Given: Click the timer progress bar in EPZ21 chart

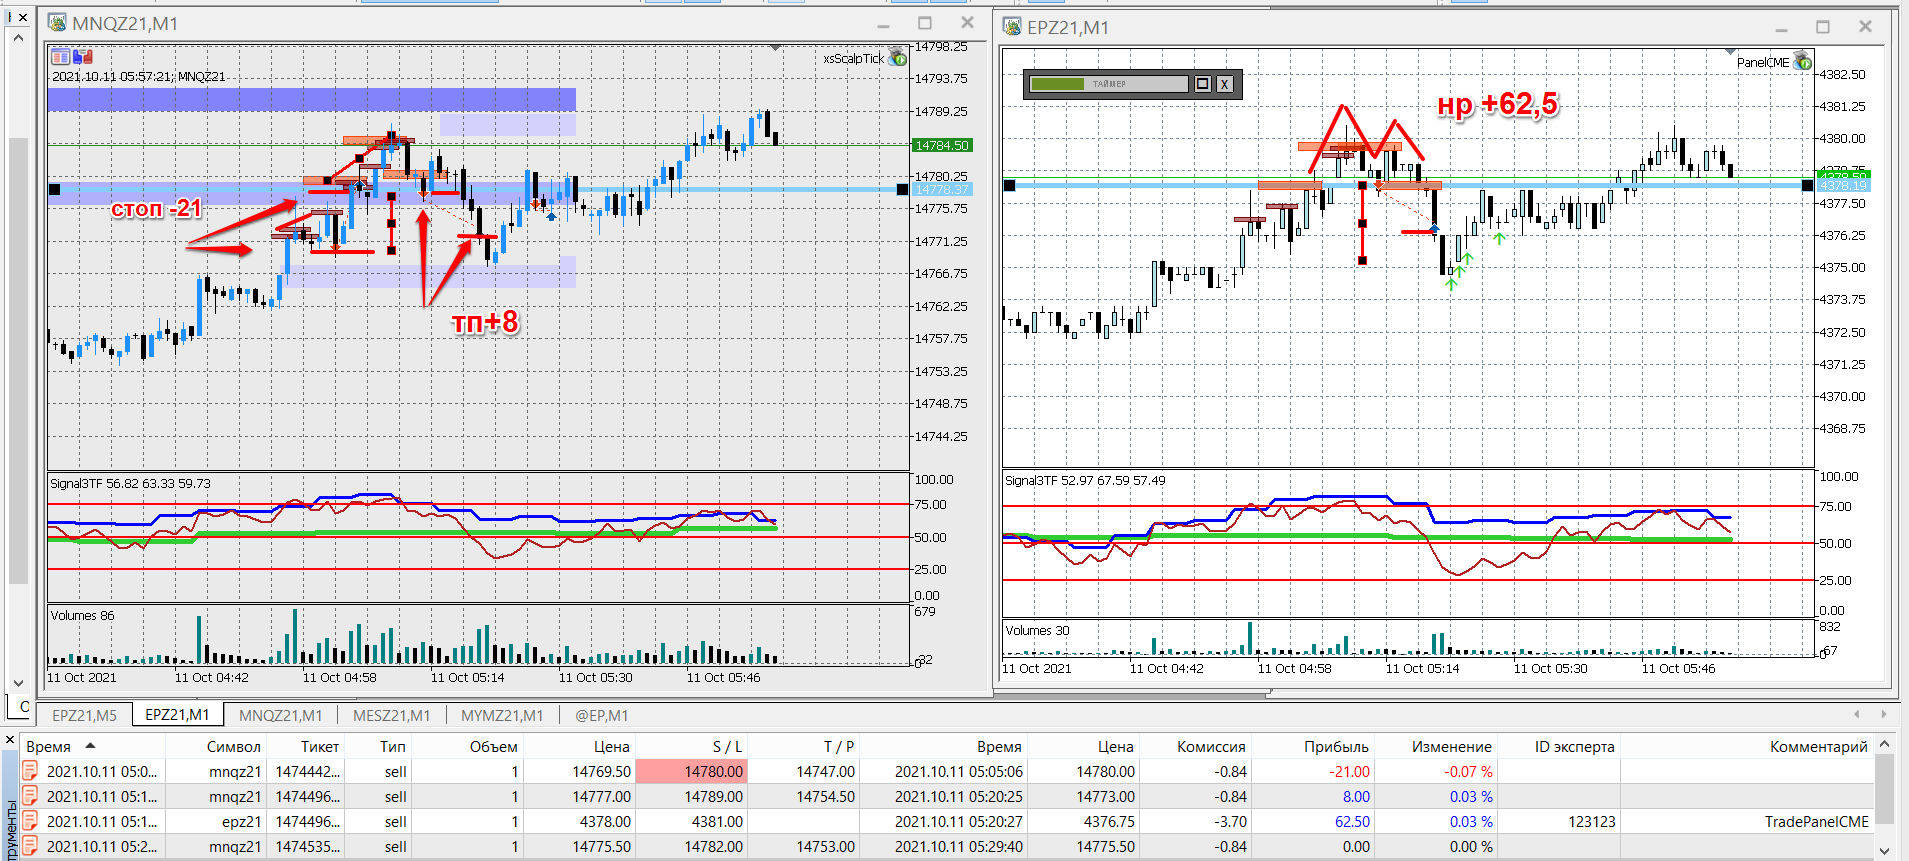Looking at the screenshot, I should click(x=1109, y=84).
